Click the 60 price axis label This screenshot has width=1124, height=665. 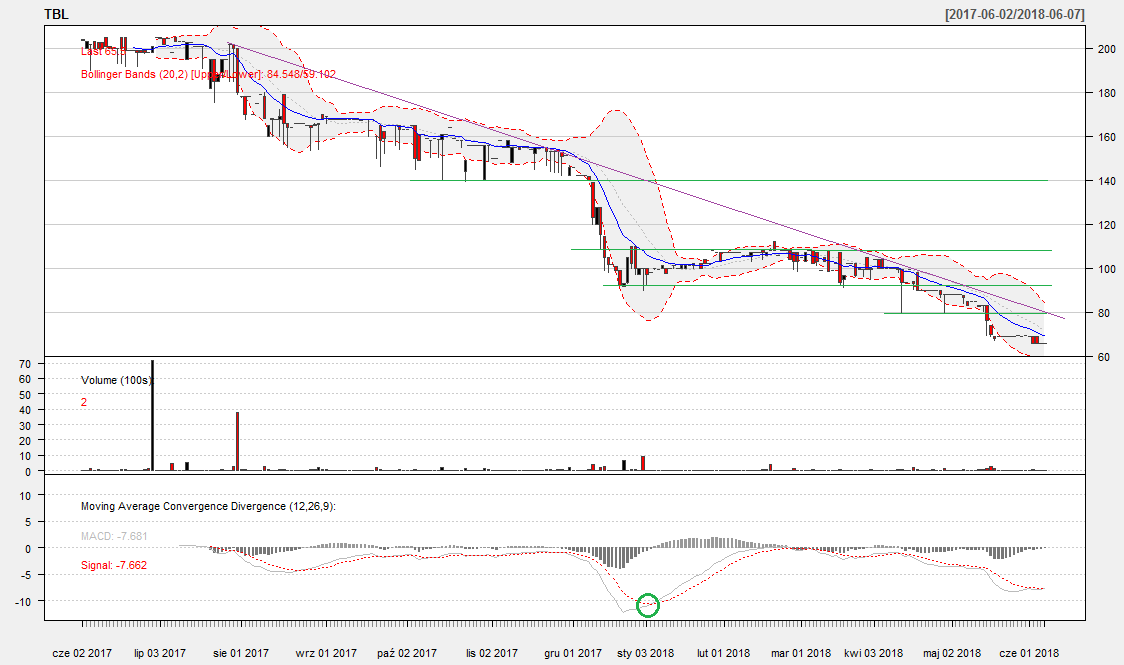[x=1103, y=357]
